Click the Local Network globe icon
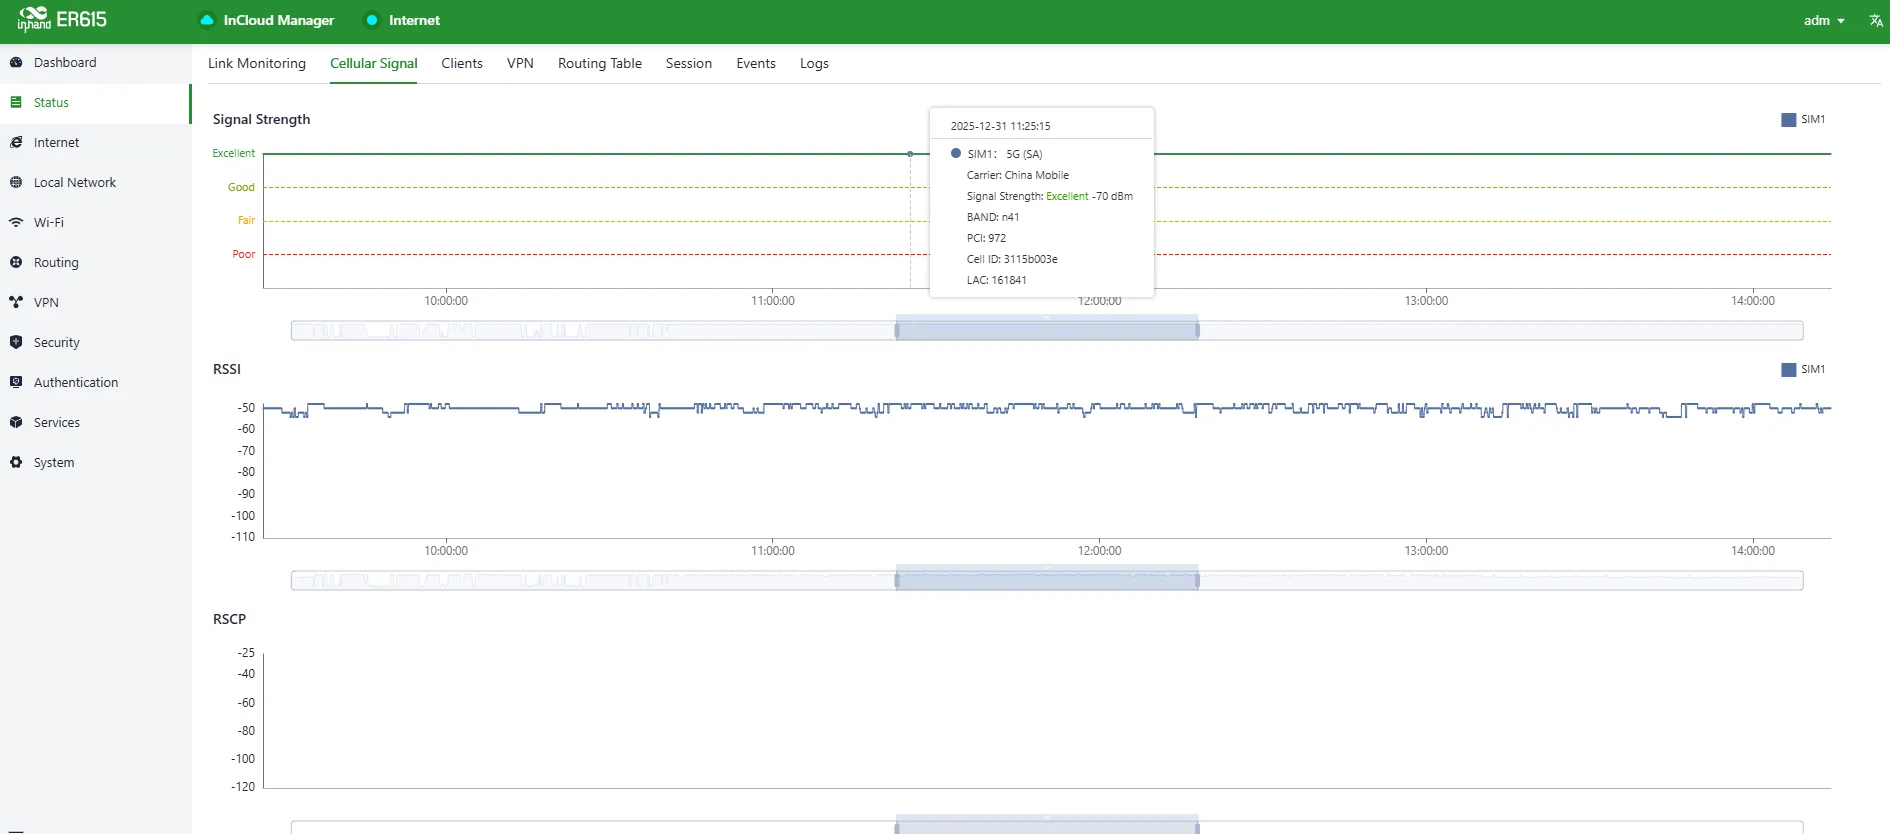Viewport: 1890px width, 834px height. coord(16,182)
